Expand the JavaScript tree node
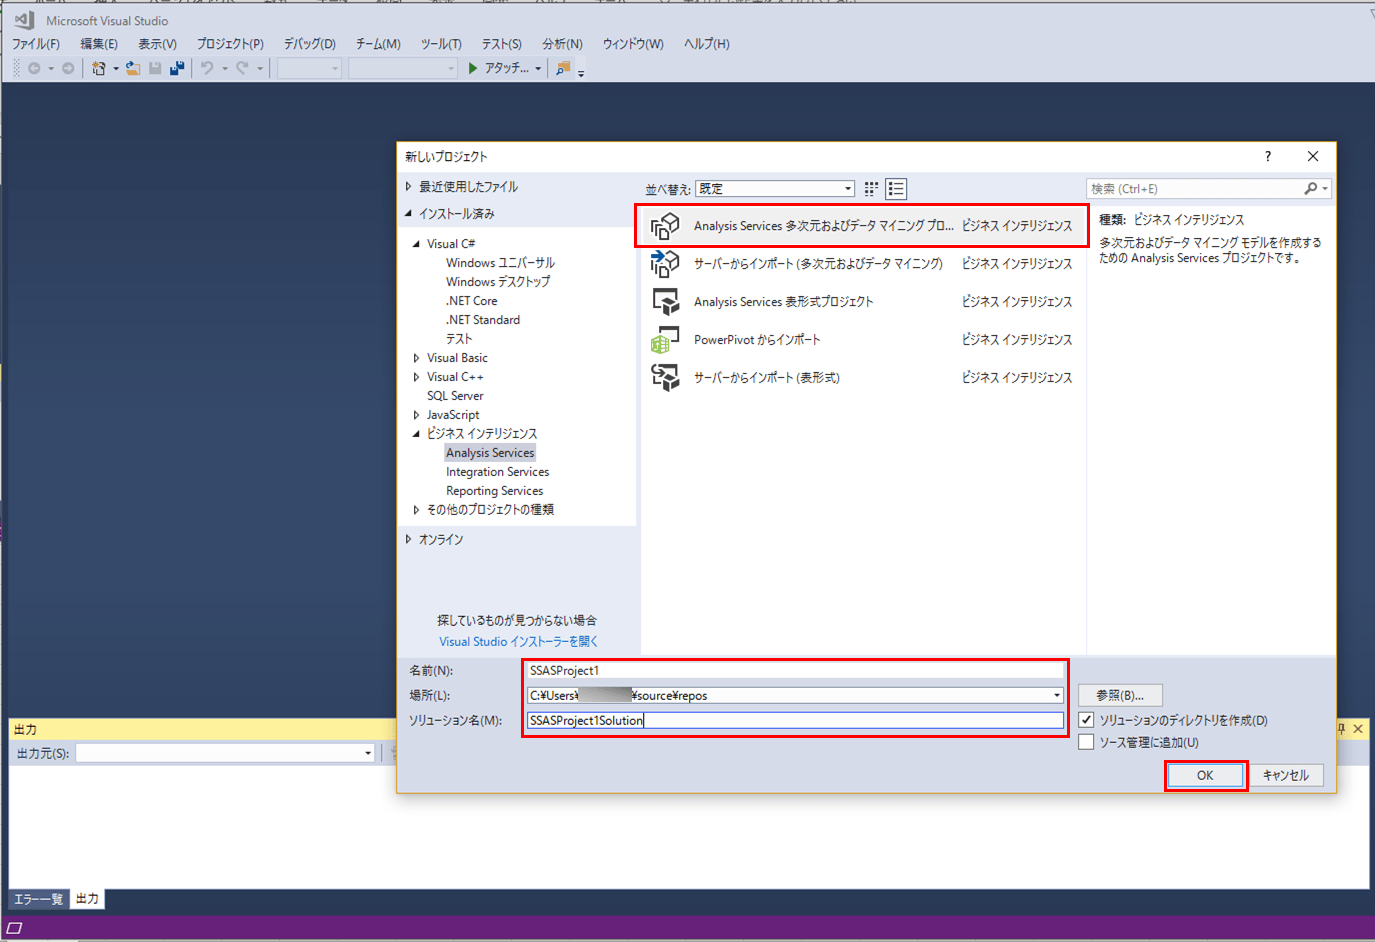The width and height of the screenshot is (1375, 942). click(416, 415)
